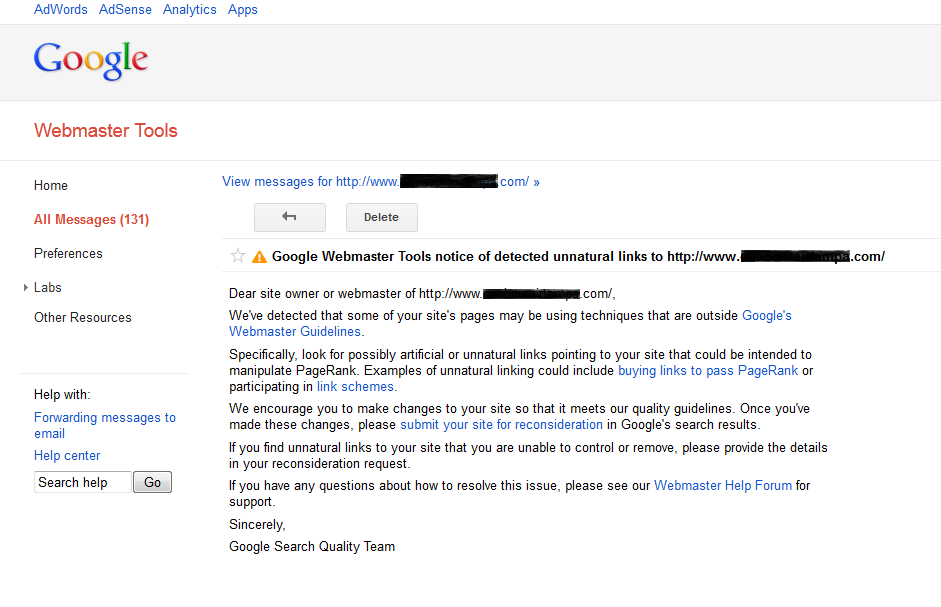Open submit your site for reconsideration link
The image size is (941, 607).
(x=501, y=424)
